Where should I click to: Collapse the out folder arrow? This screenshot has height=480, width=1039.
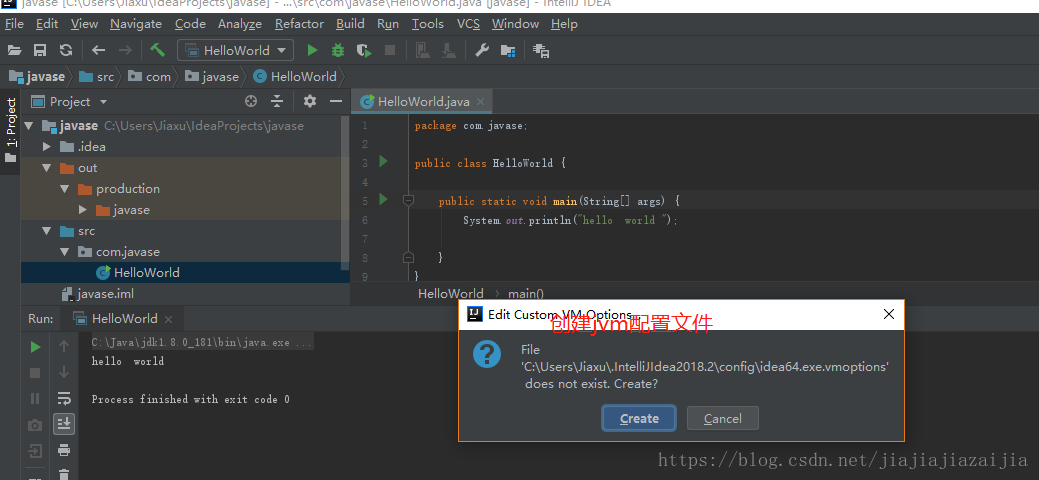tap(46, 168)
